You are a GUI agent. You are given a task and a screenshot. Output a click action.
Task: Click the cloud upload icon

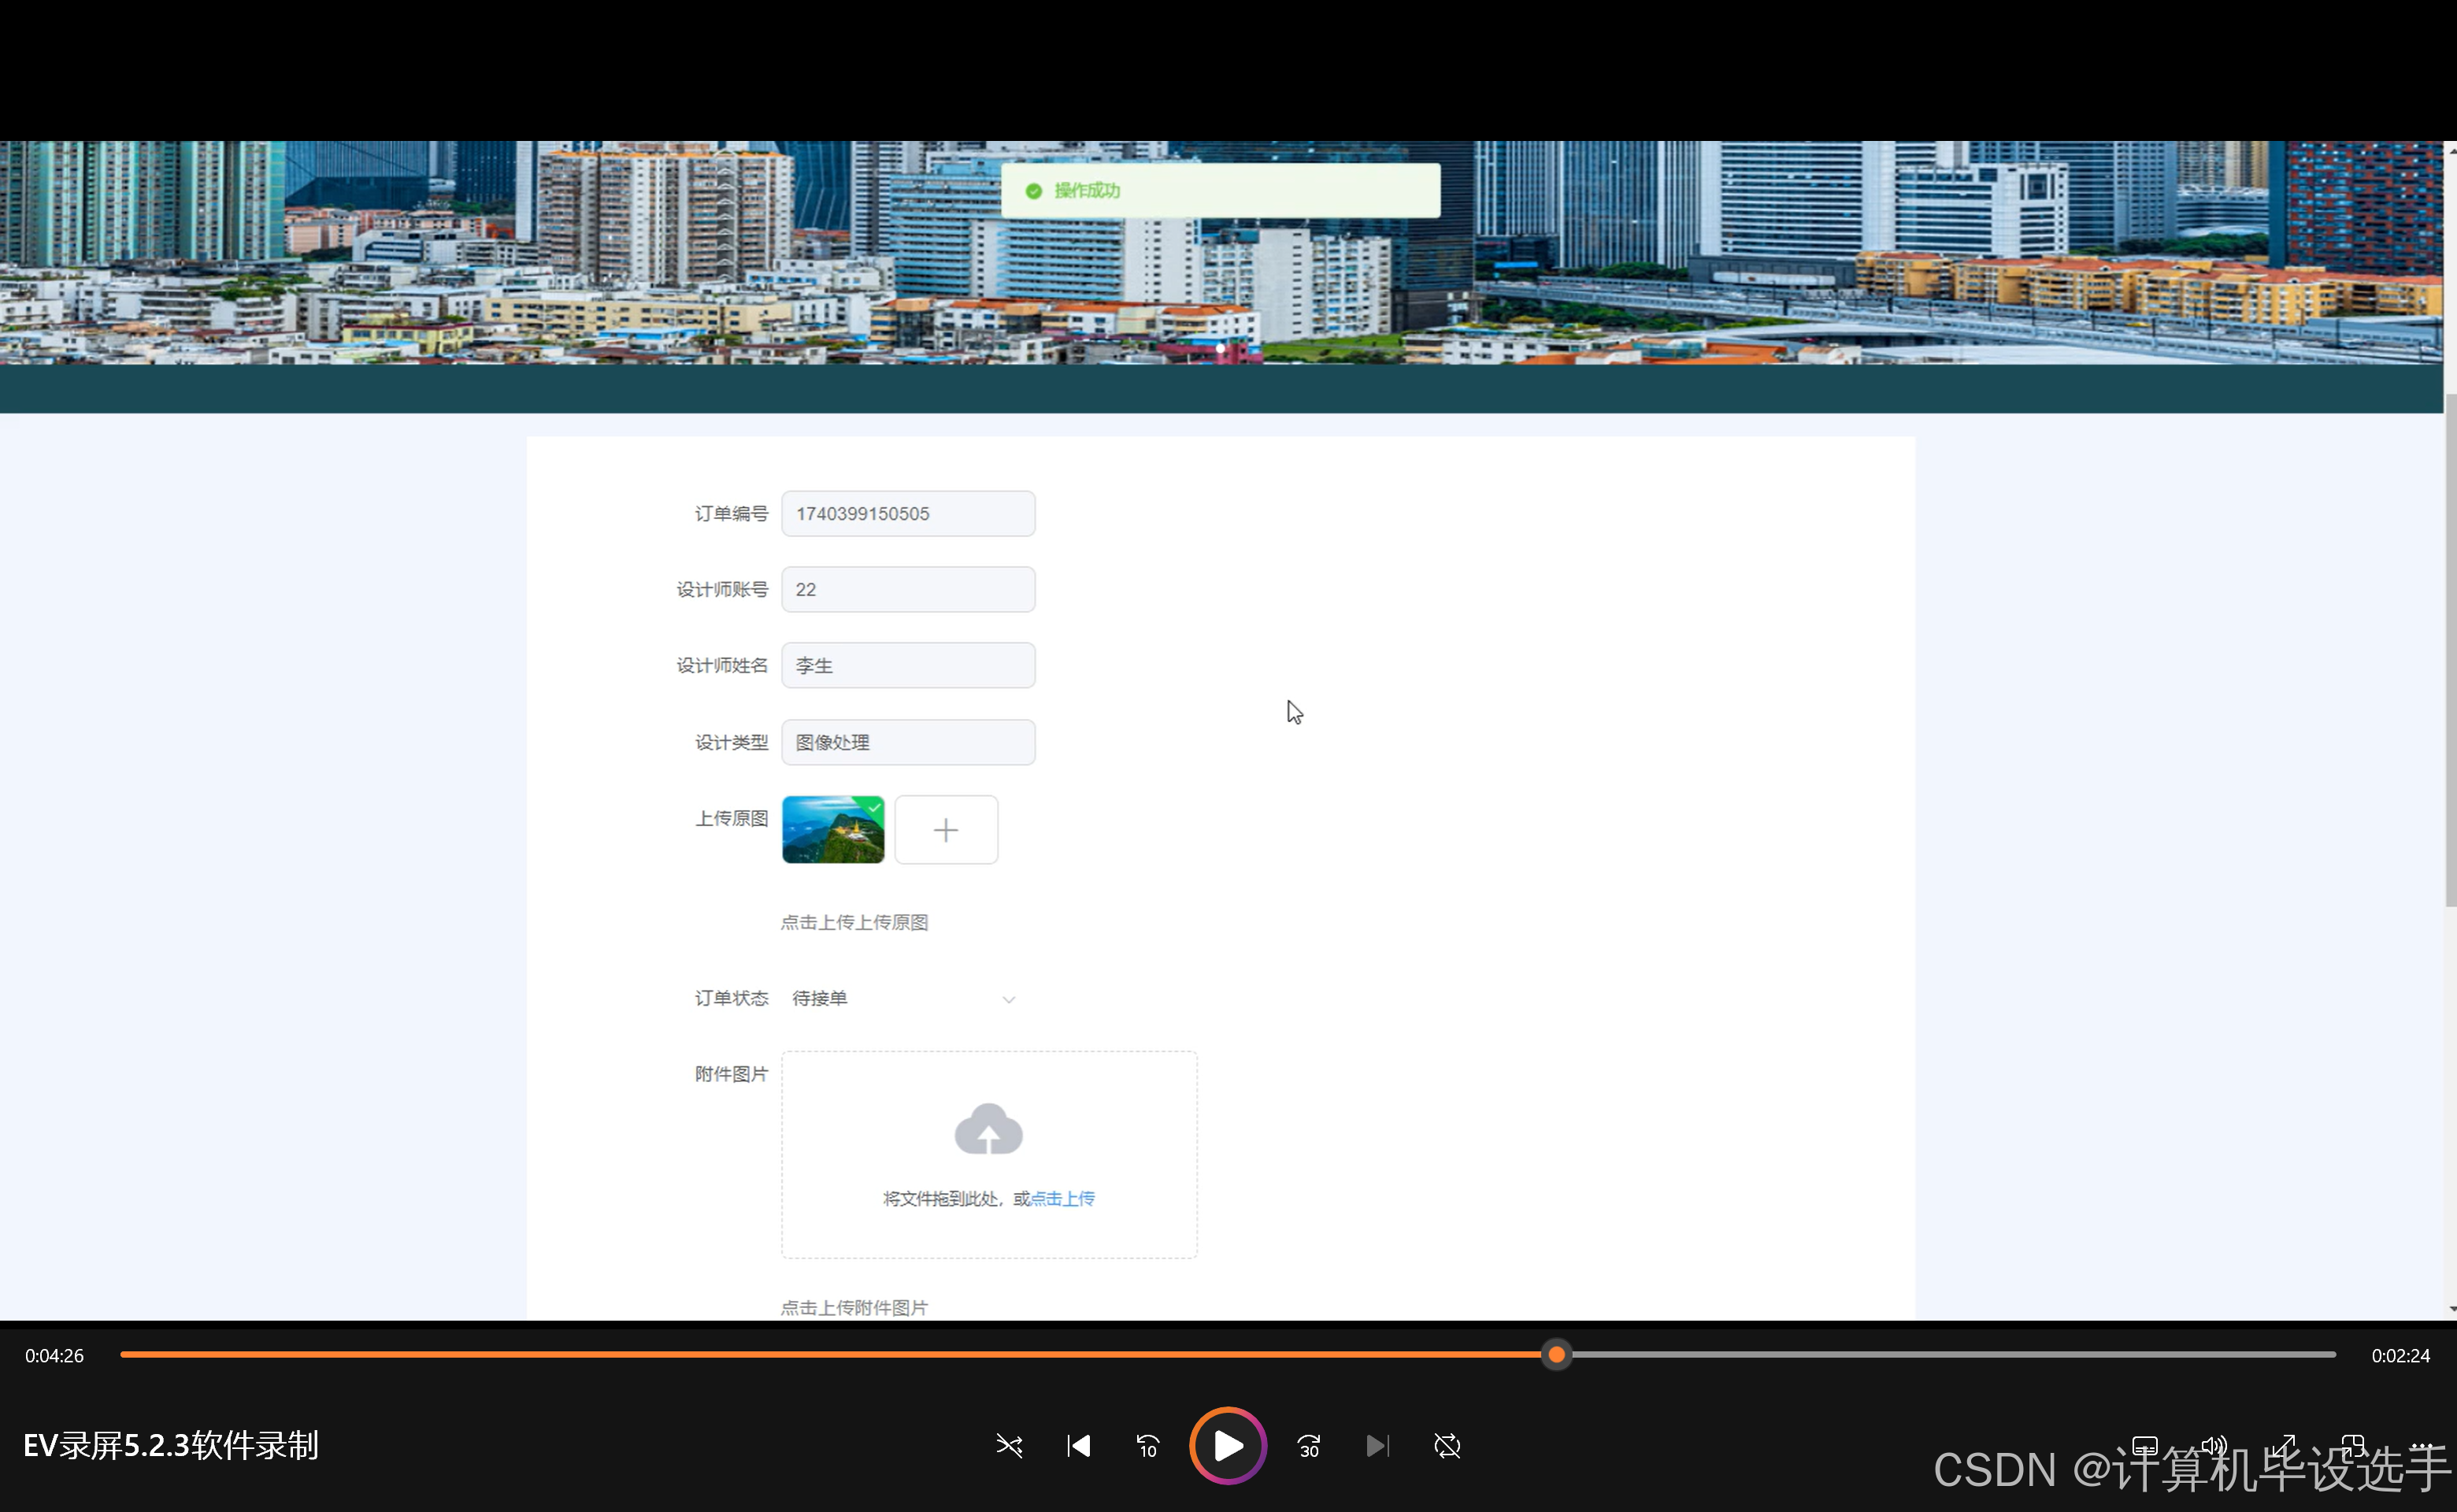[x=988, y=1130]
